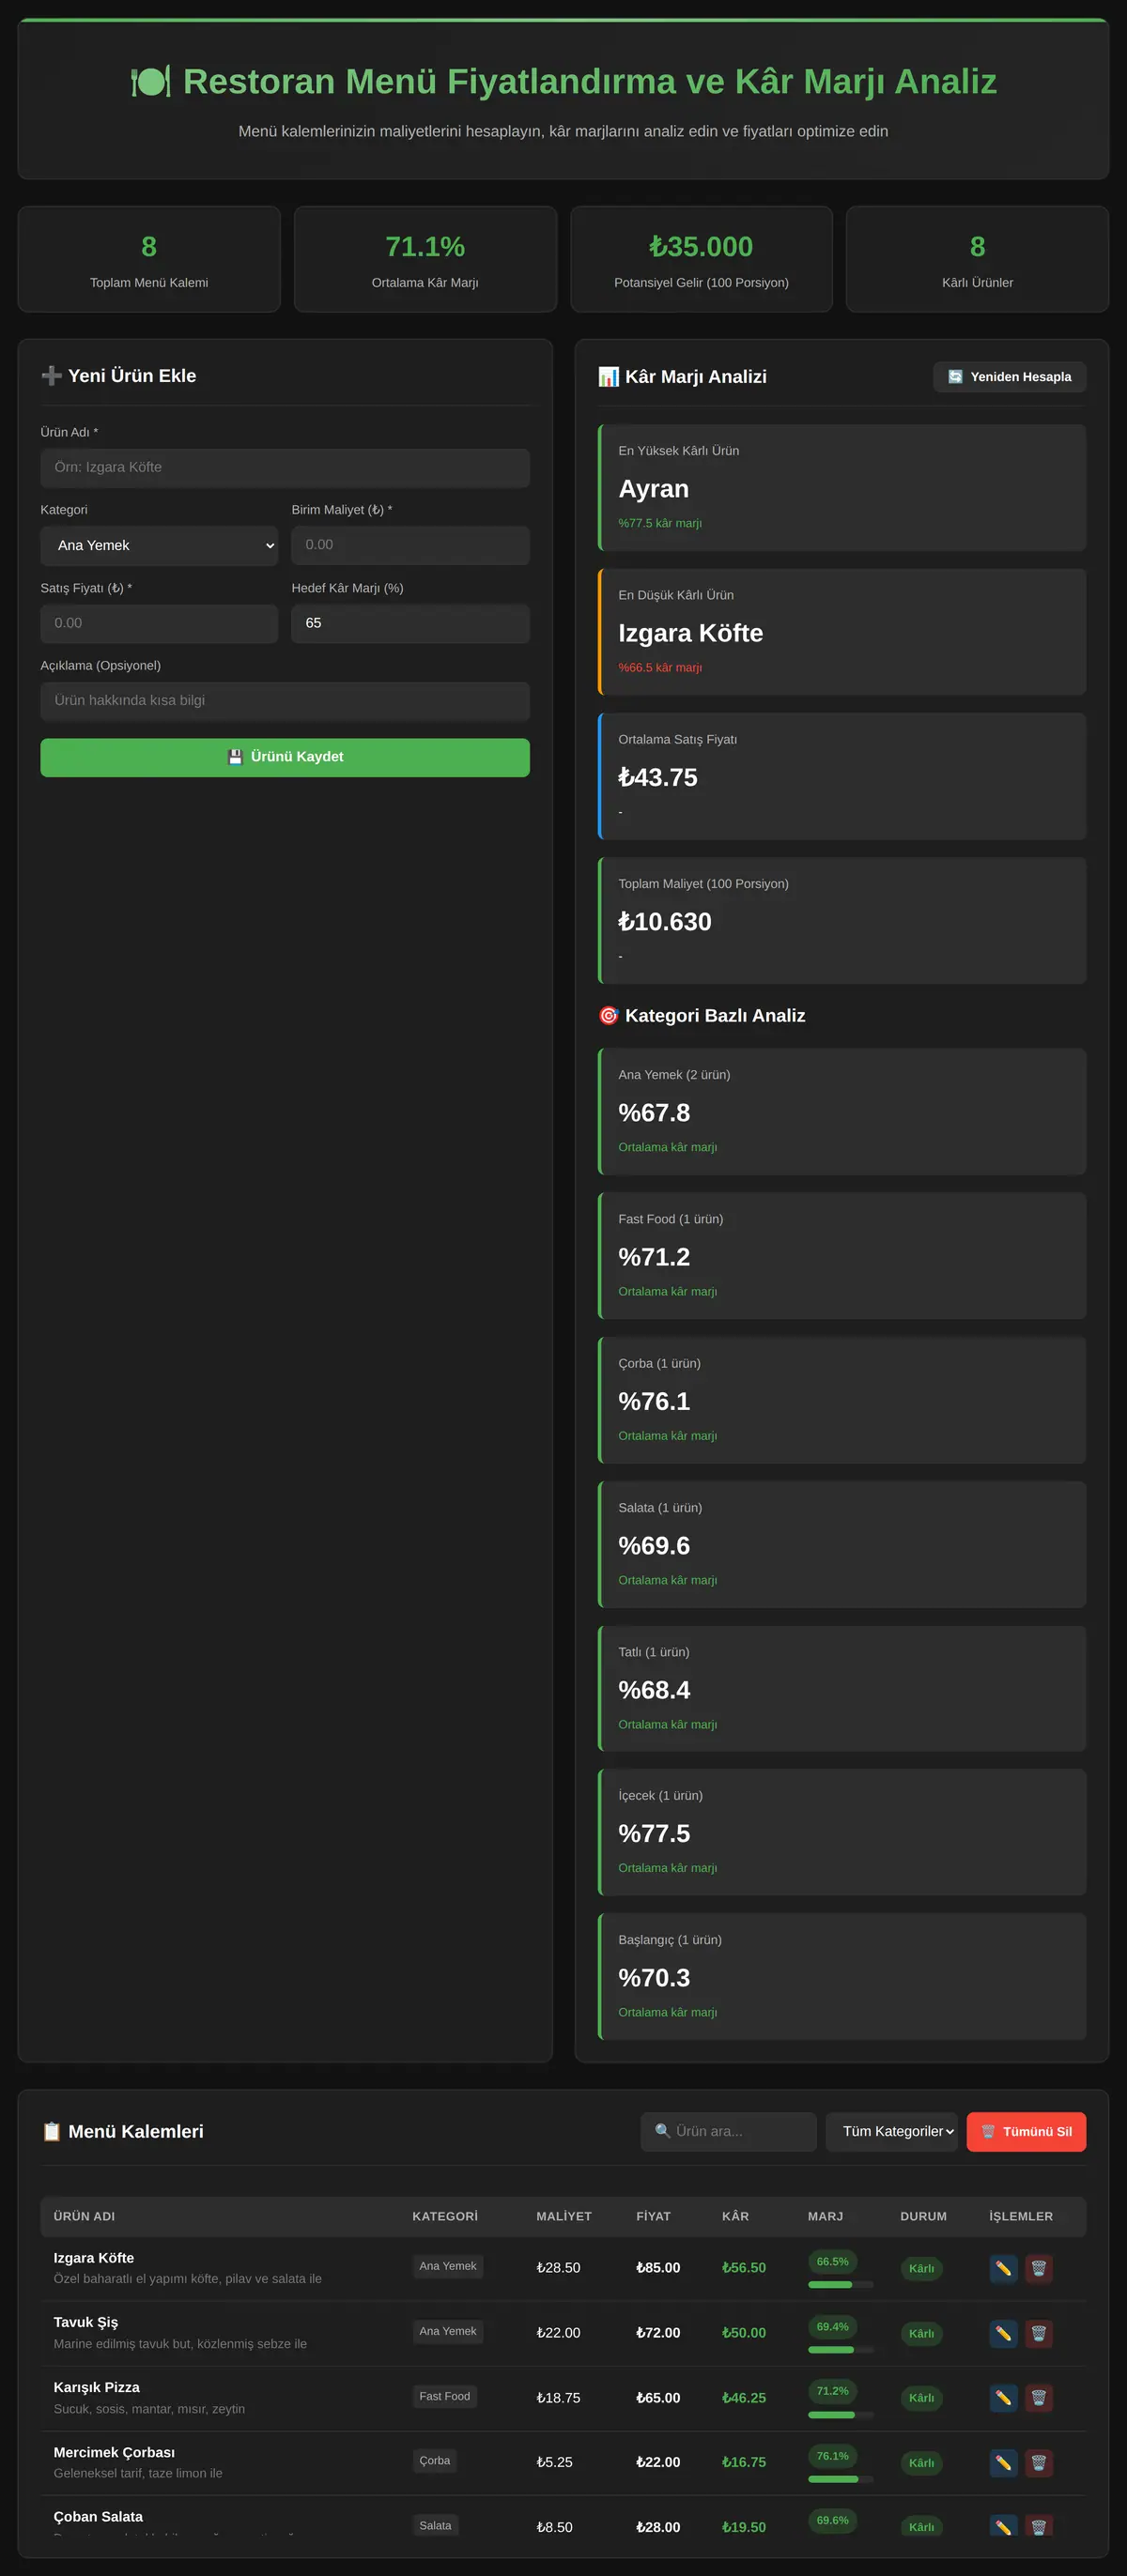Screen dimensions: 1127x2576
Task: Click the pencil edit icon for Tavuk Şiş
Action: coord(1003,2333)
